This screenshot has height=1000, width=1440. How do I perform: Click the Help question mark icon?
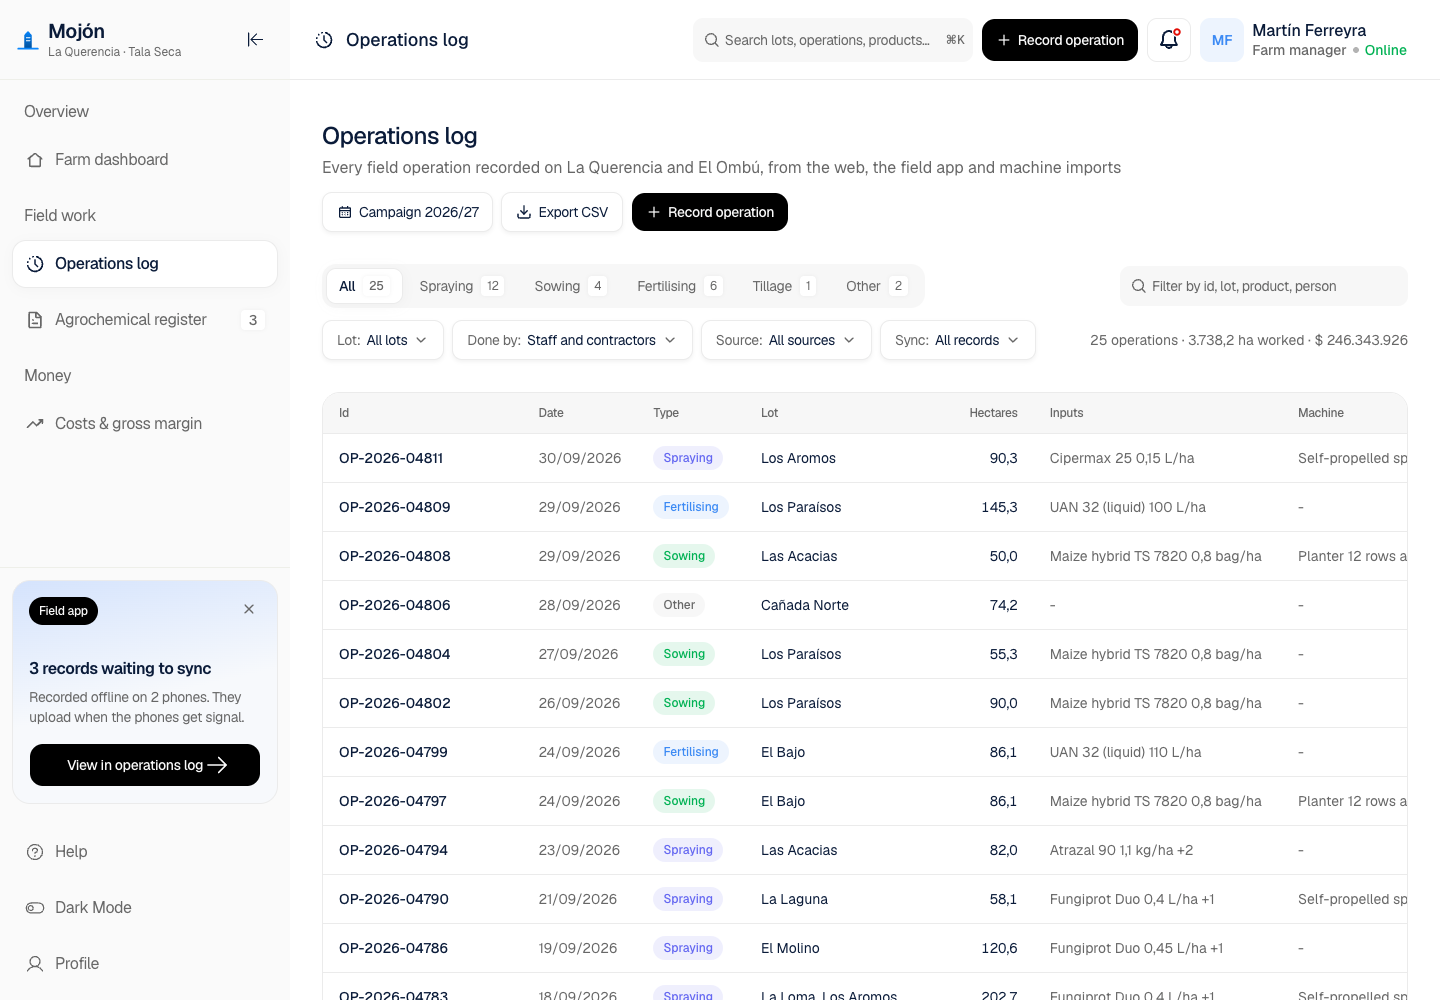(35, 852)
